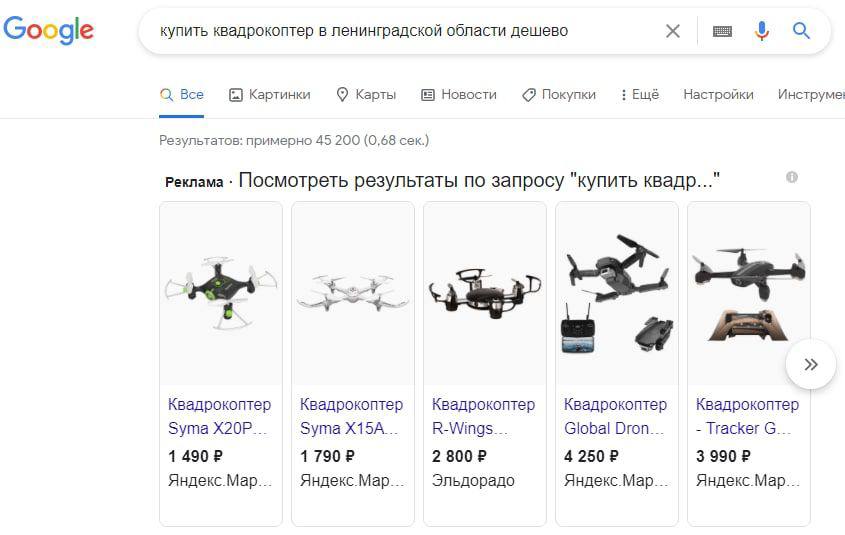
Task: Click the Global Drone product image
Action: [x=617, y=294]
